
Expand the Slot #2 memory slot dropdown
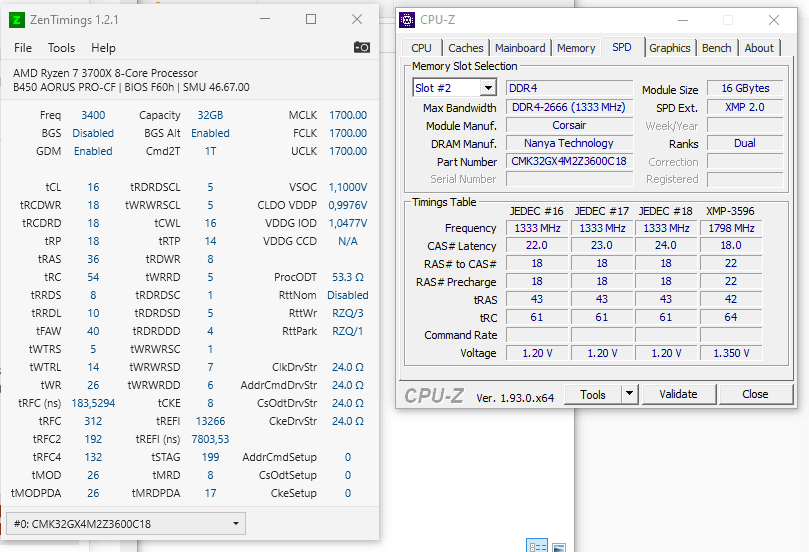[488, 88]
